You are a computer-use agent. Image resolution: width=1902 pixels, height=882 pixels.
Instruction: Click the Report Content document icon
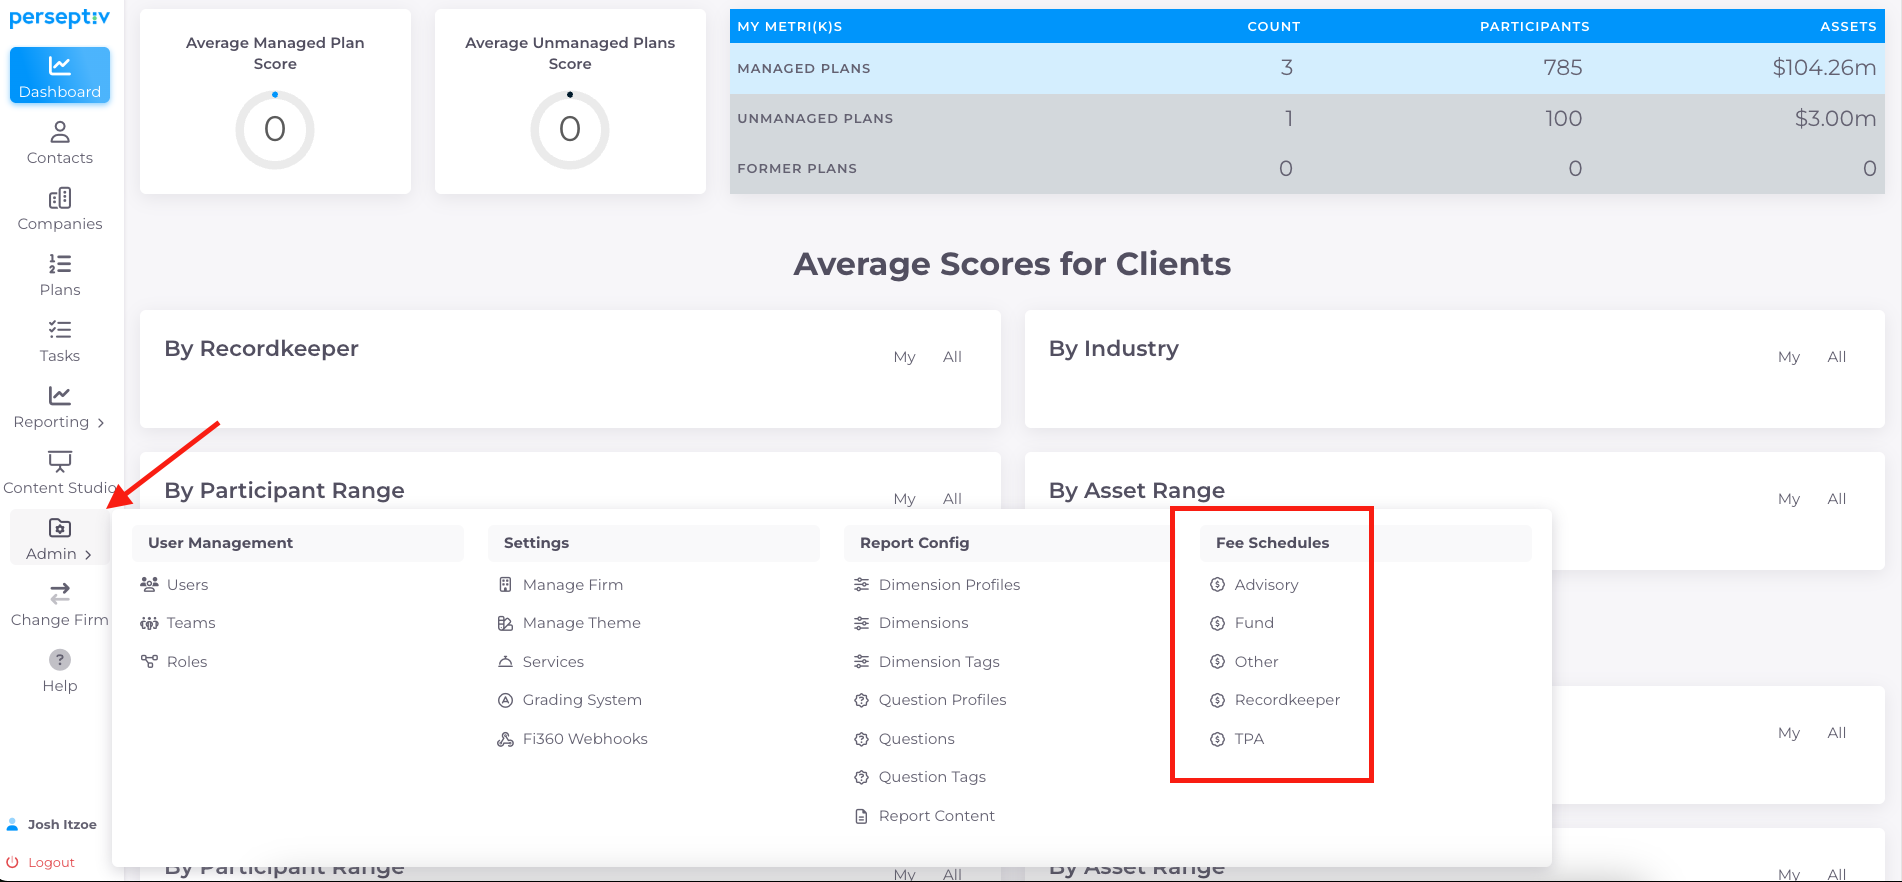click(x=861, y=816)
